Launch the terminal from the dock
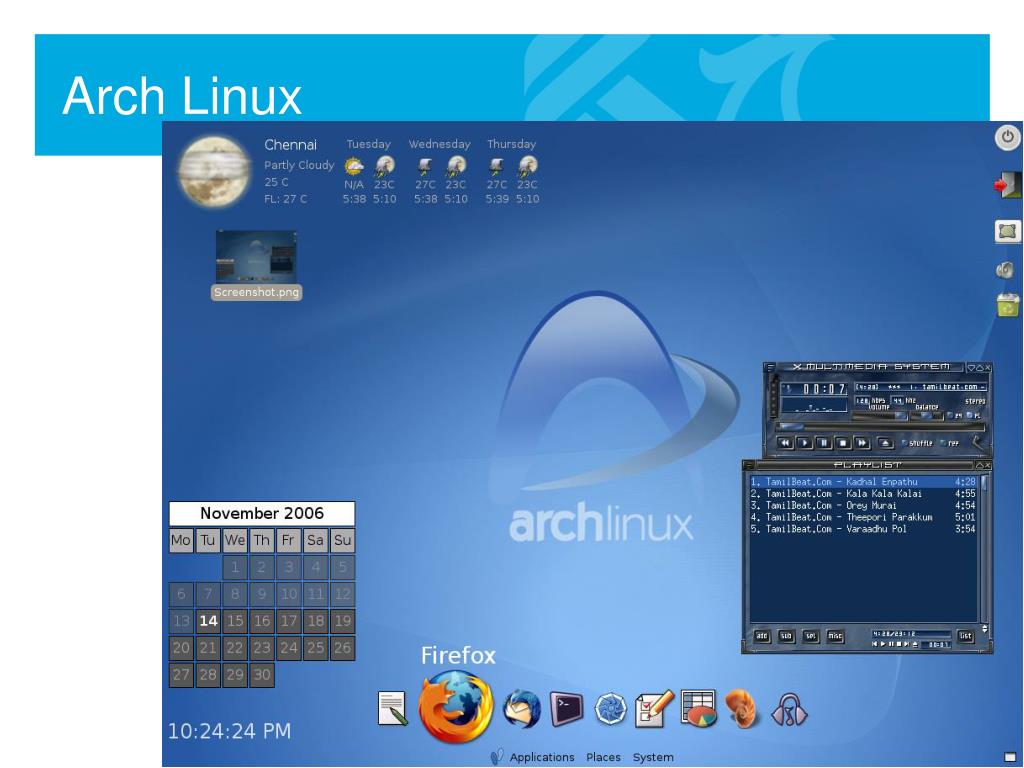 point(566,709)
